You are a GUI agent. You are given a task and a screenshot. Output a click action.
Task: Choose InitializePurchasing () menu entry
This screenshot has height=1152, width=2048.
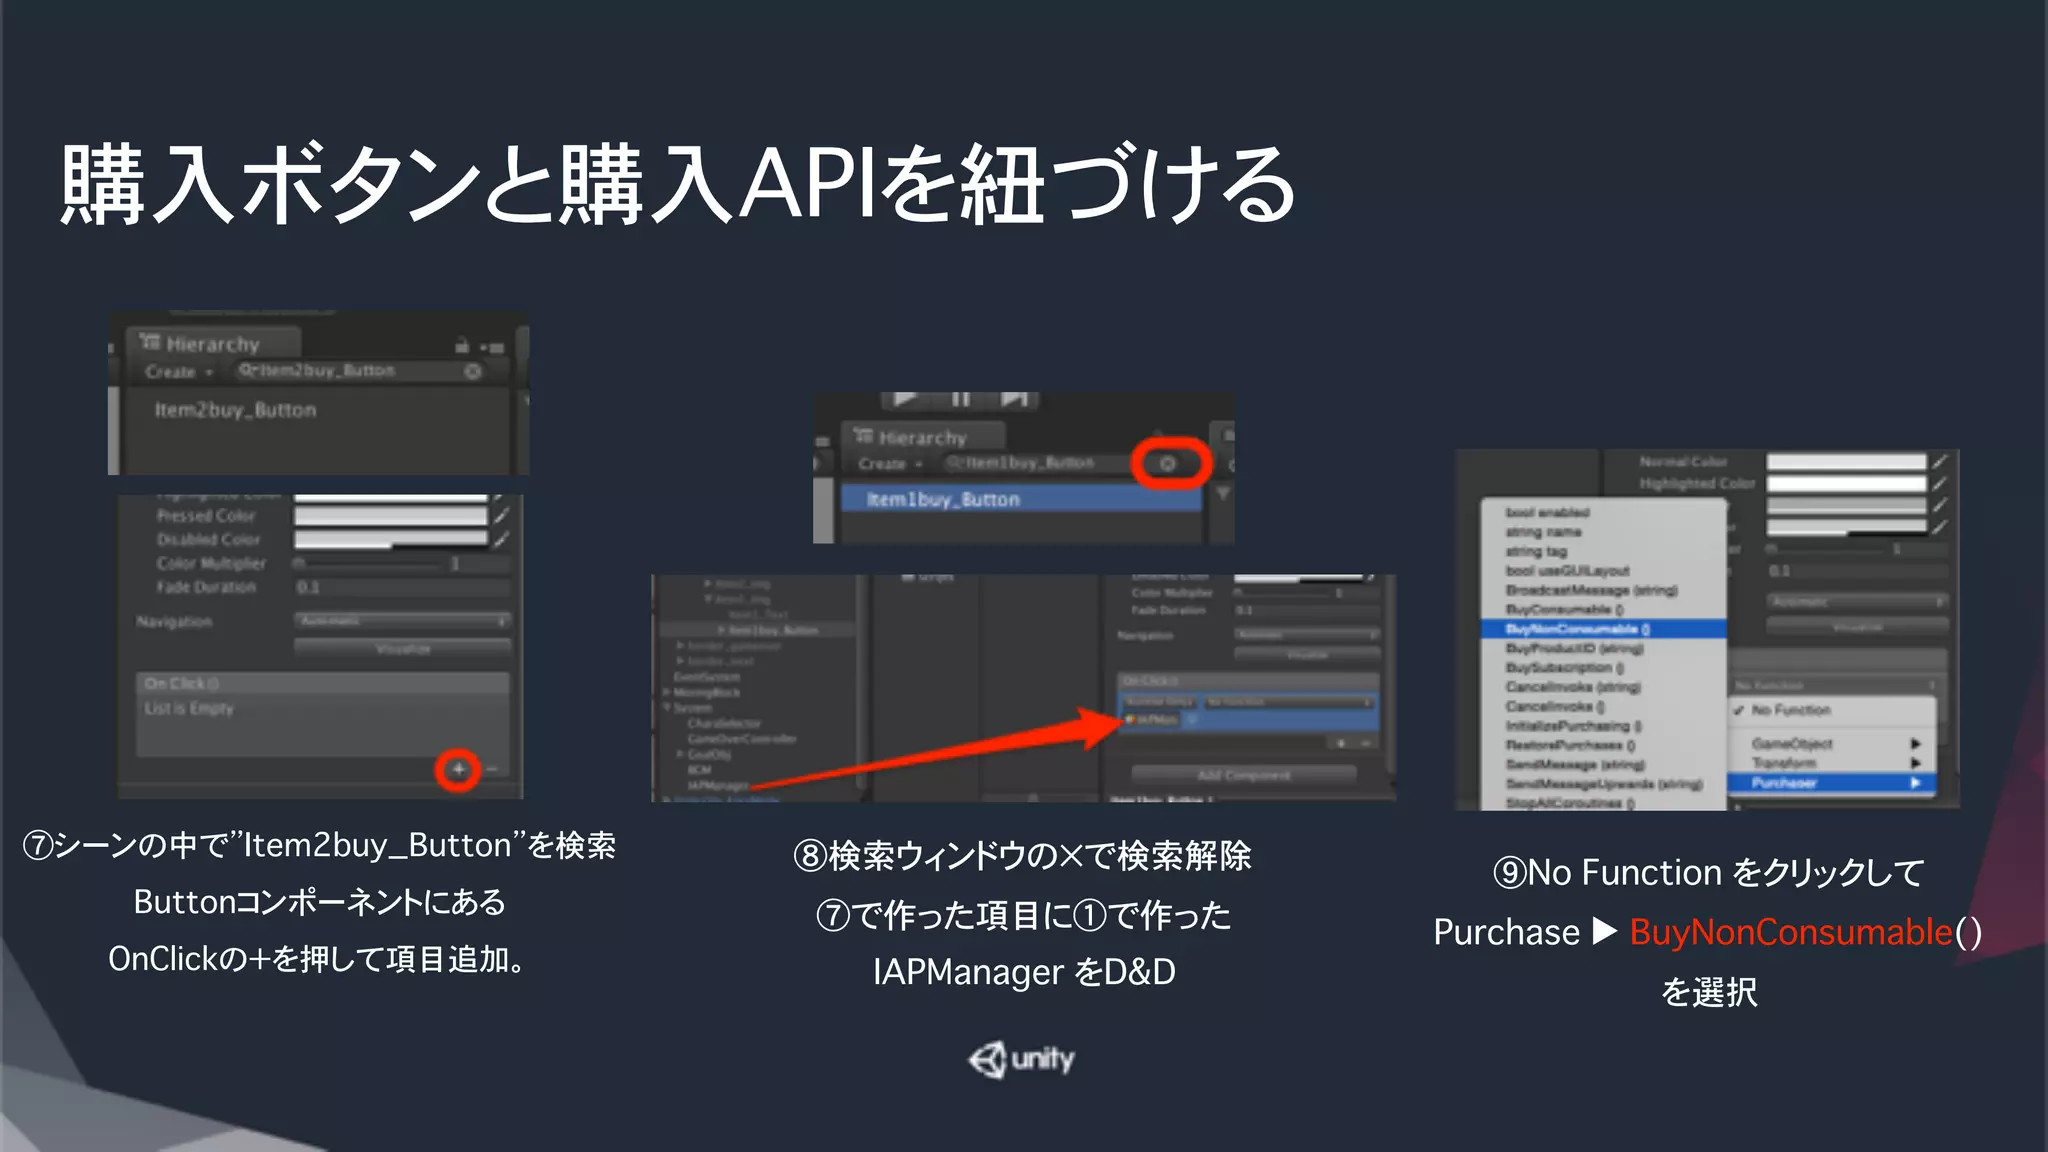[x=1603, y=726]
